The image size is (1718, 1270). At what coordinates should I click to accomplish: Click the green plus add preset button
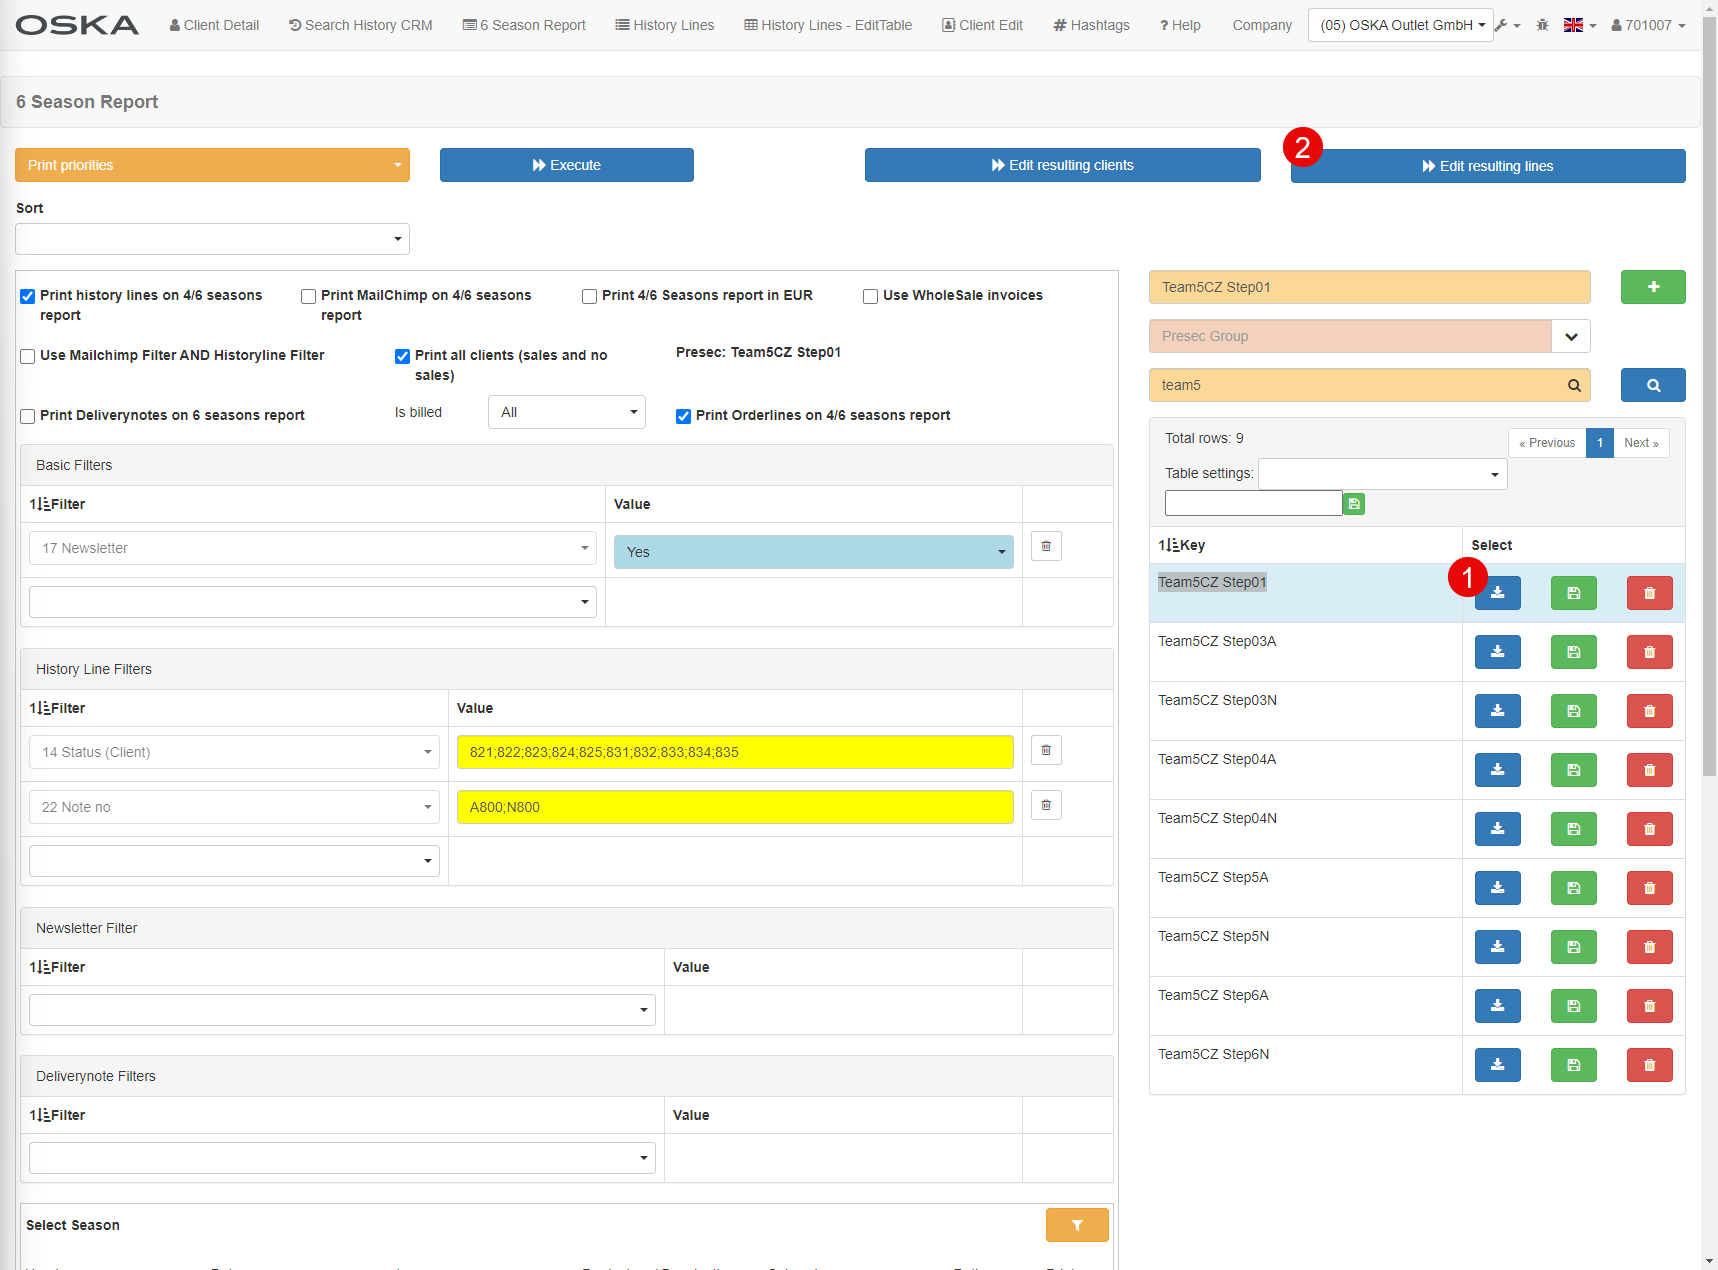(1652, 287)
